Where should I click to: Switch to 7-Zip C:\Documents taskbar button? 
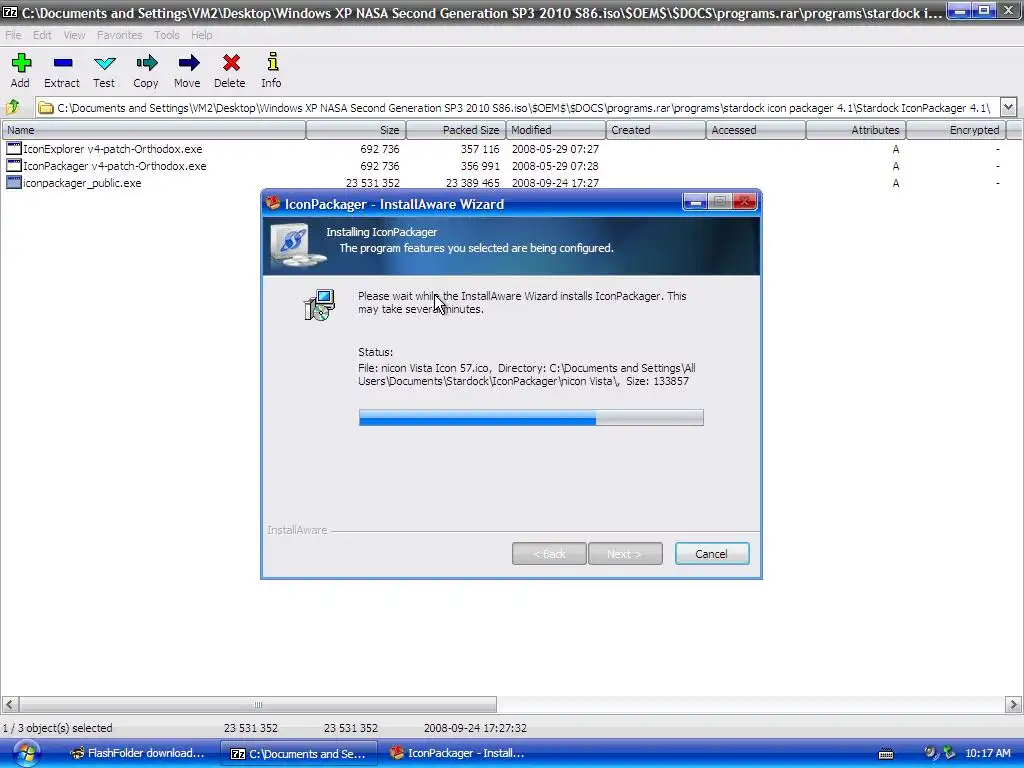298,753
